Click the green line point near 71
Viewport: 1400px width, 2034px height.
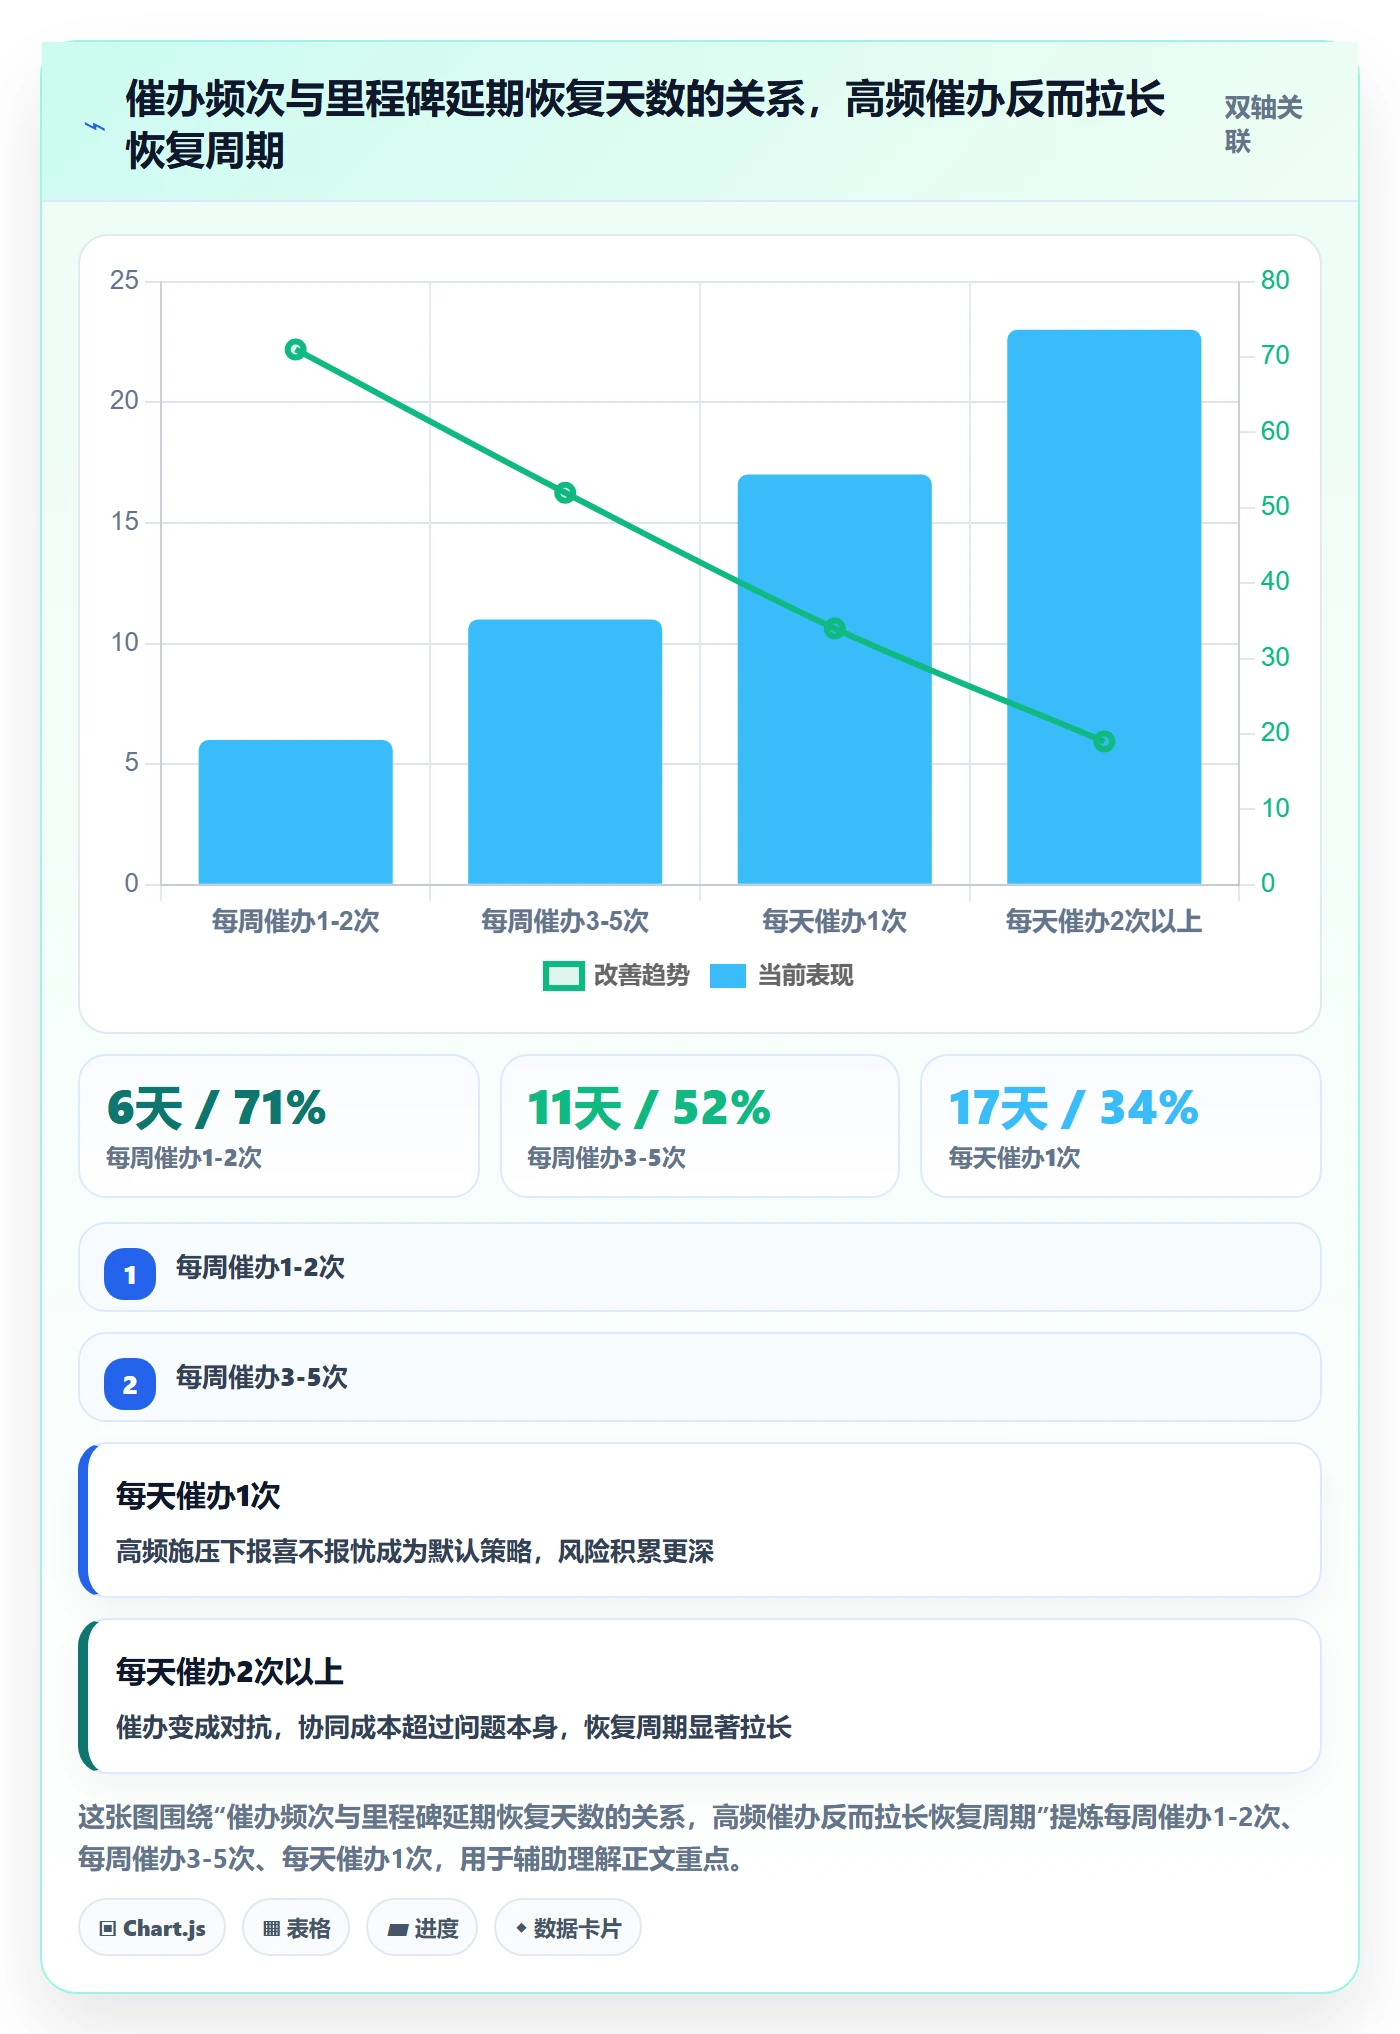click(x=295, y=349)
